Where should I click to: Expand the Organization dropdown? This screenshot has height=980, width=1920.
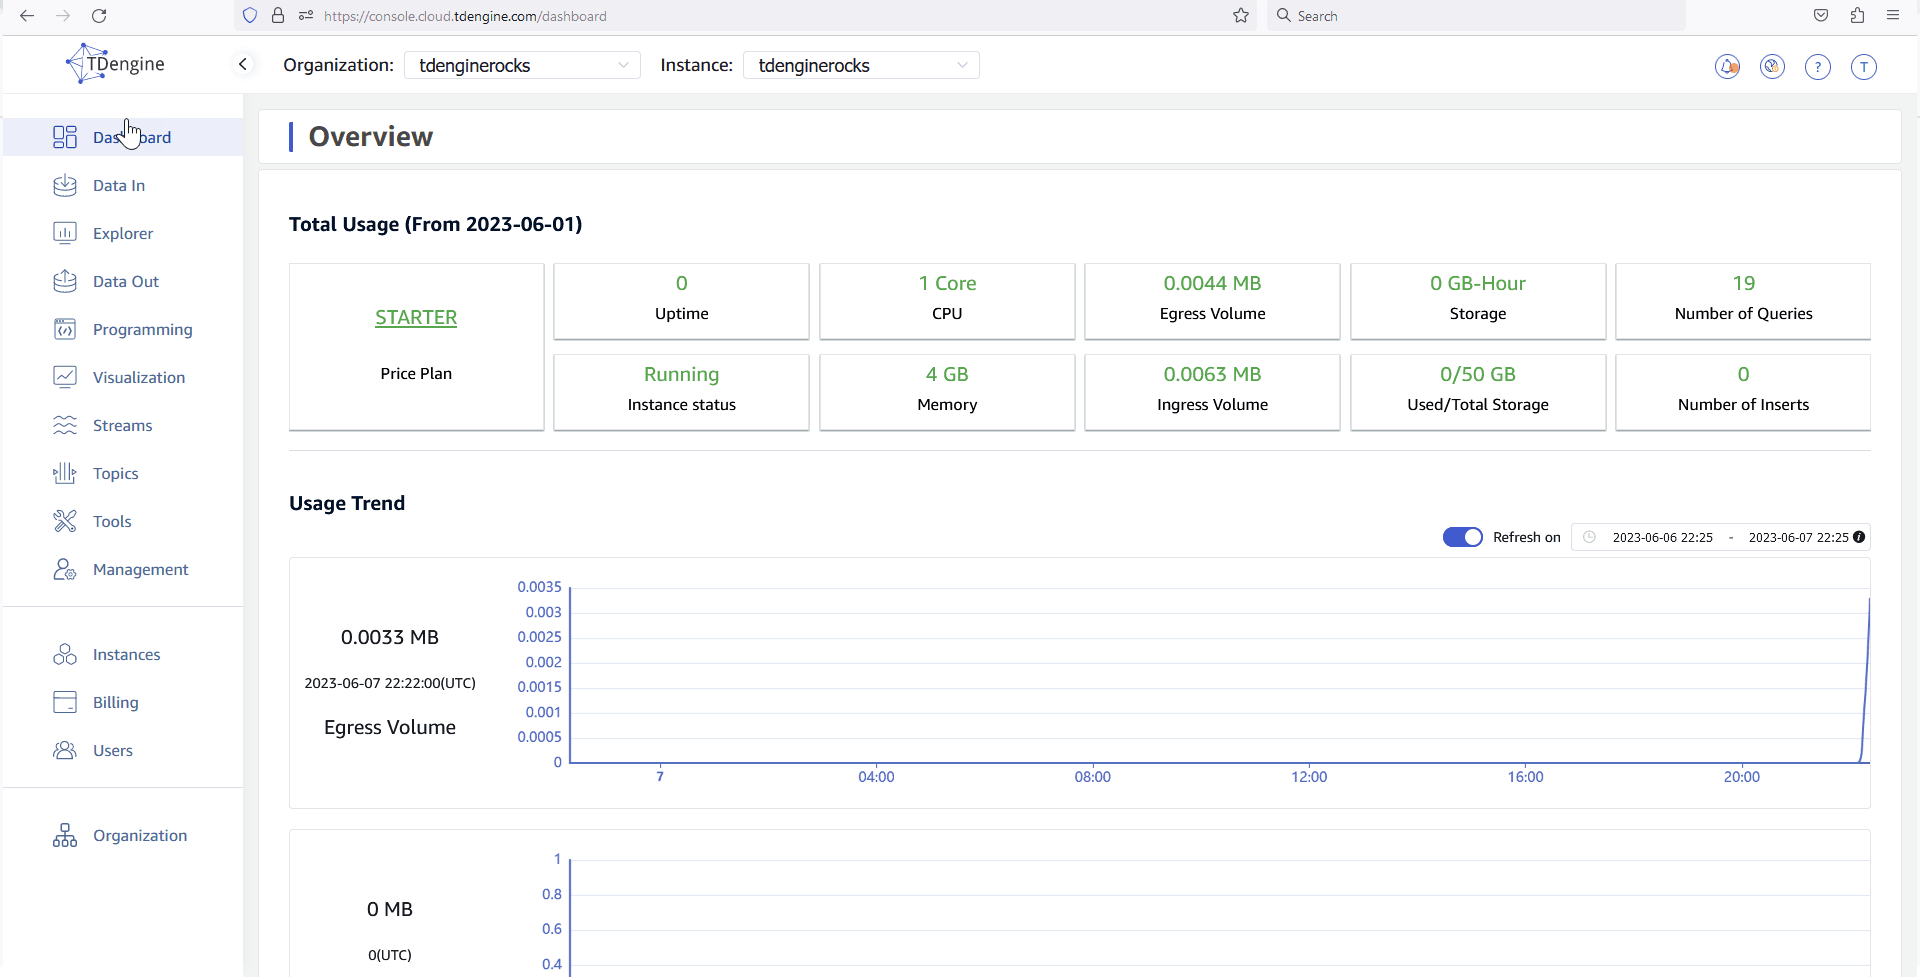click(x=522, y=66)
